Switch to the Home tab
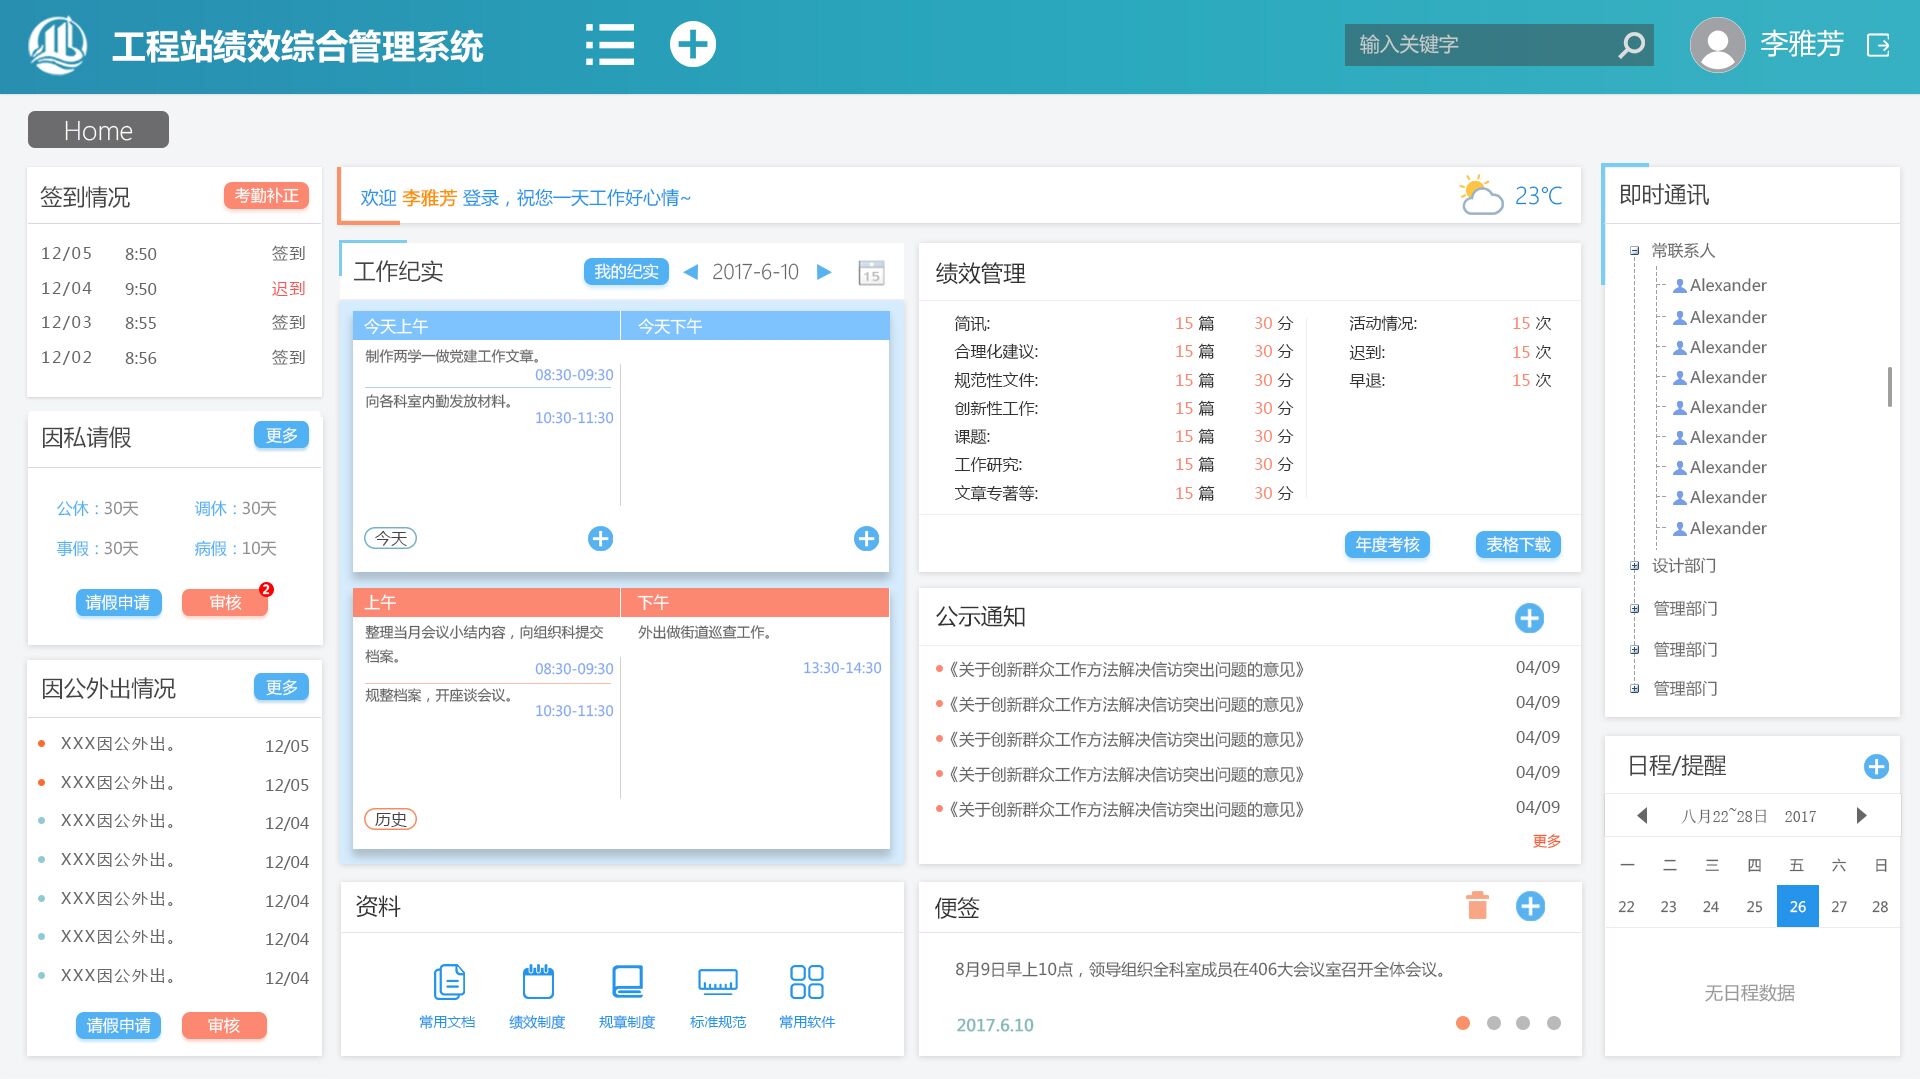Image resolution: width=1920 pixels, height=1079 pixels. coord(98,130)
